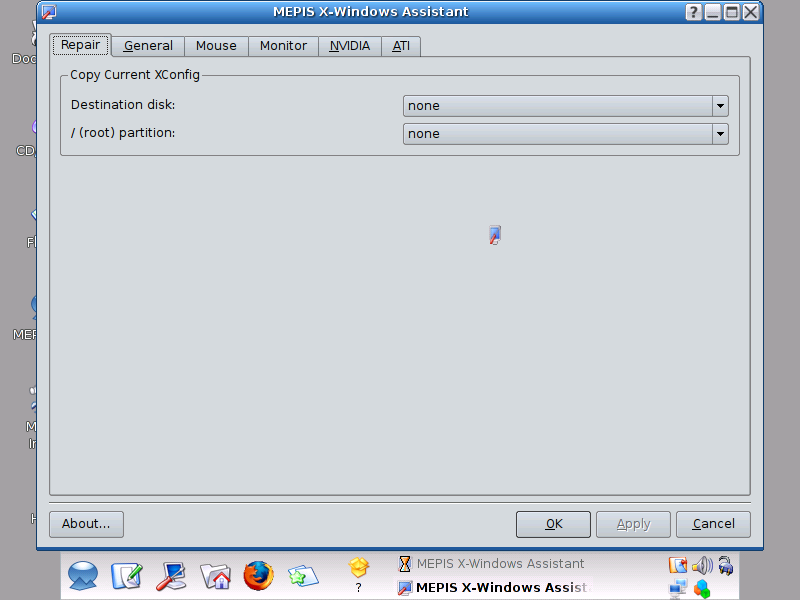Open the bookmarks star folder icon
The image size is (800, 600).
[x=303, y=576]
